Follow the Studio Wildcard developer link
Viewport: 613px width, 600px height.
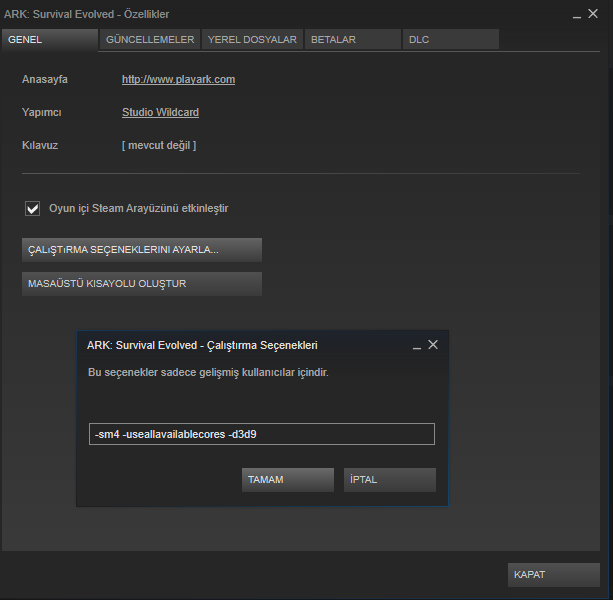coord(160,112)
